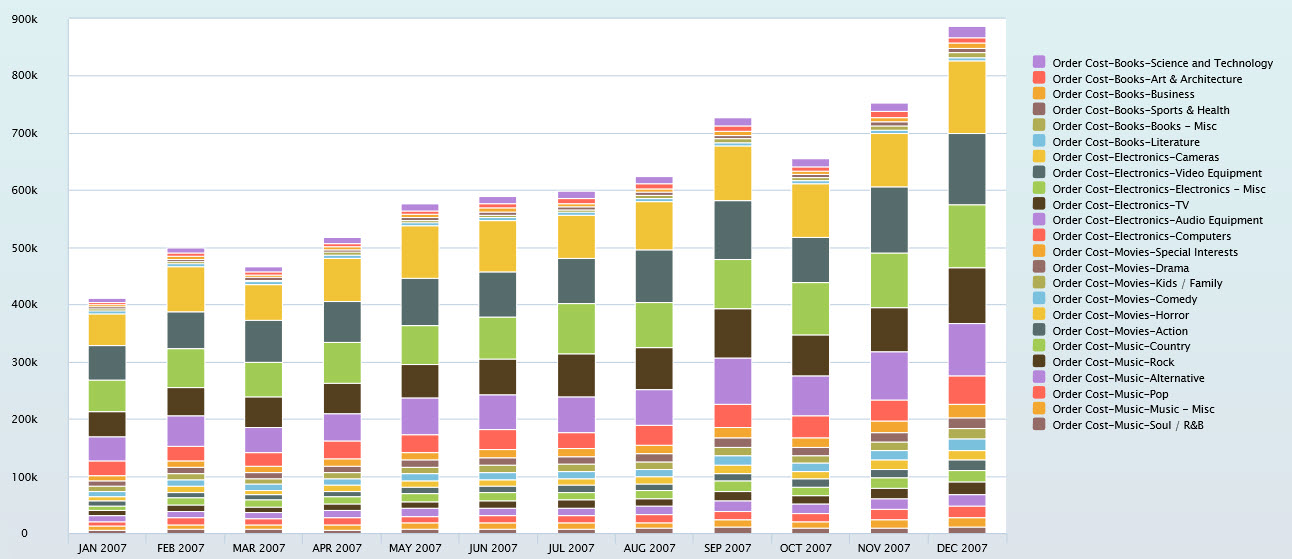This screenshot has height=559, width=1292.
Task: Click the large yellow Cameras segment in DEC 2007
Action: pos(967,97)
